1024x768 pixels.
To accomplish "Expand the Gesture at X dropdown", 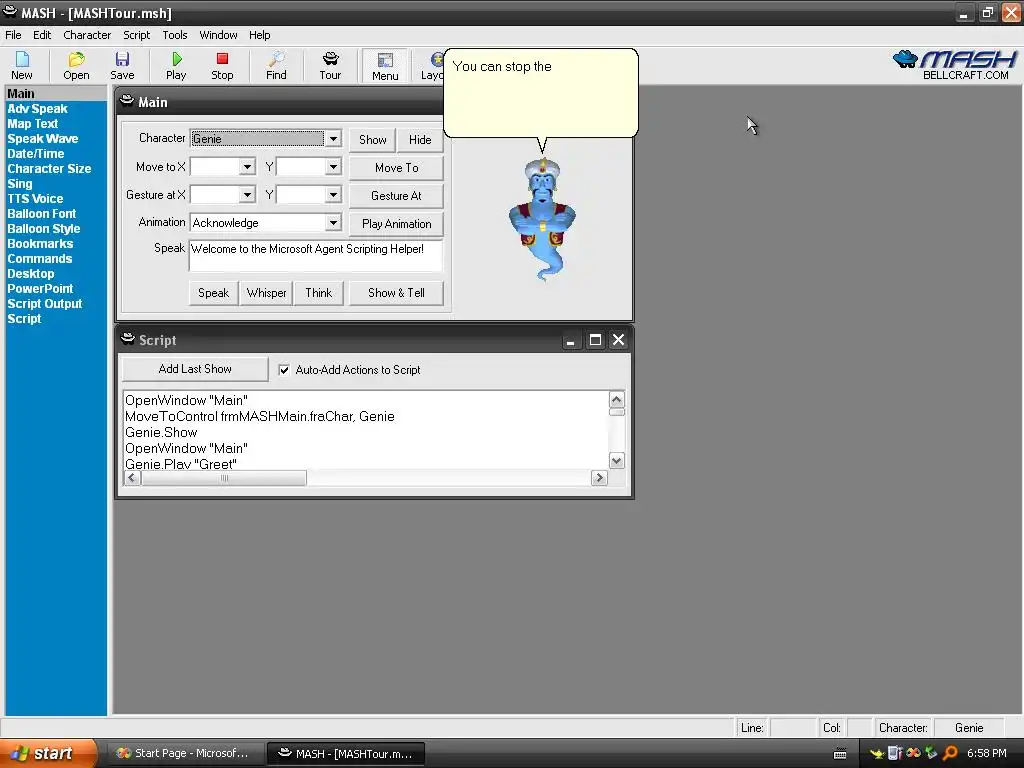I will point(247,195).
